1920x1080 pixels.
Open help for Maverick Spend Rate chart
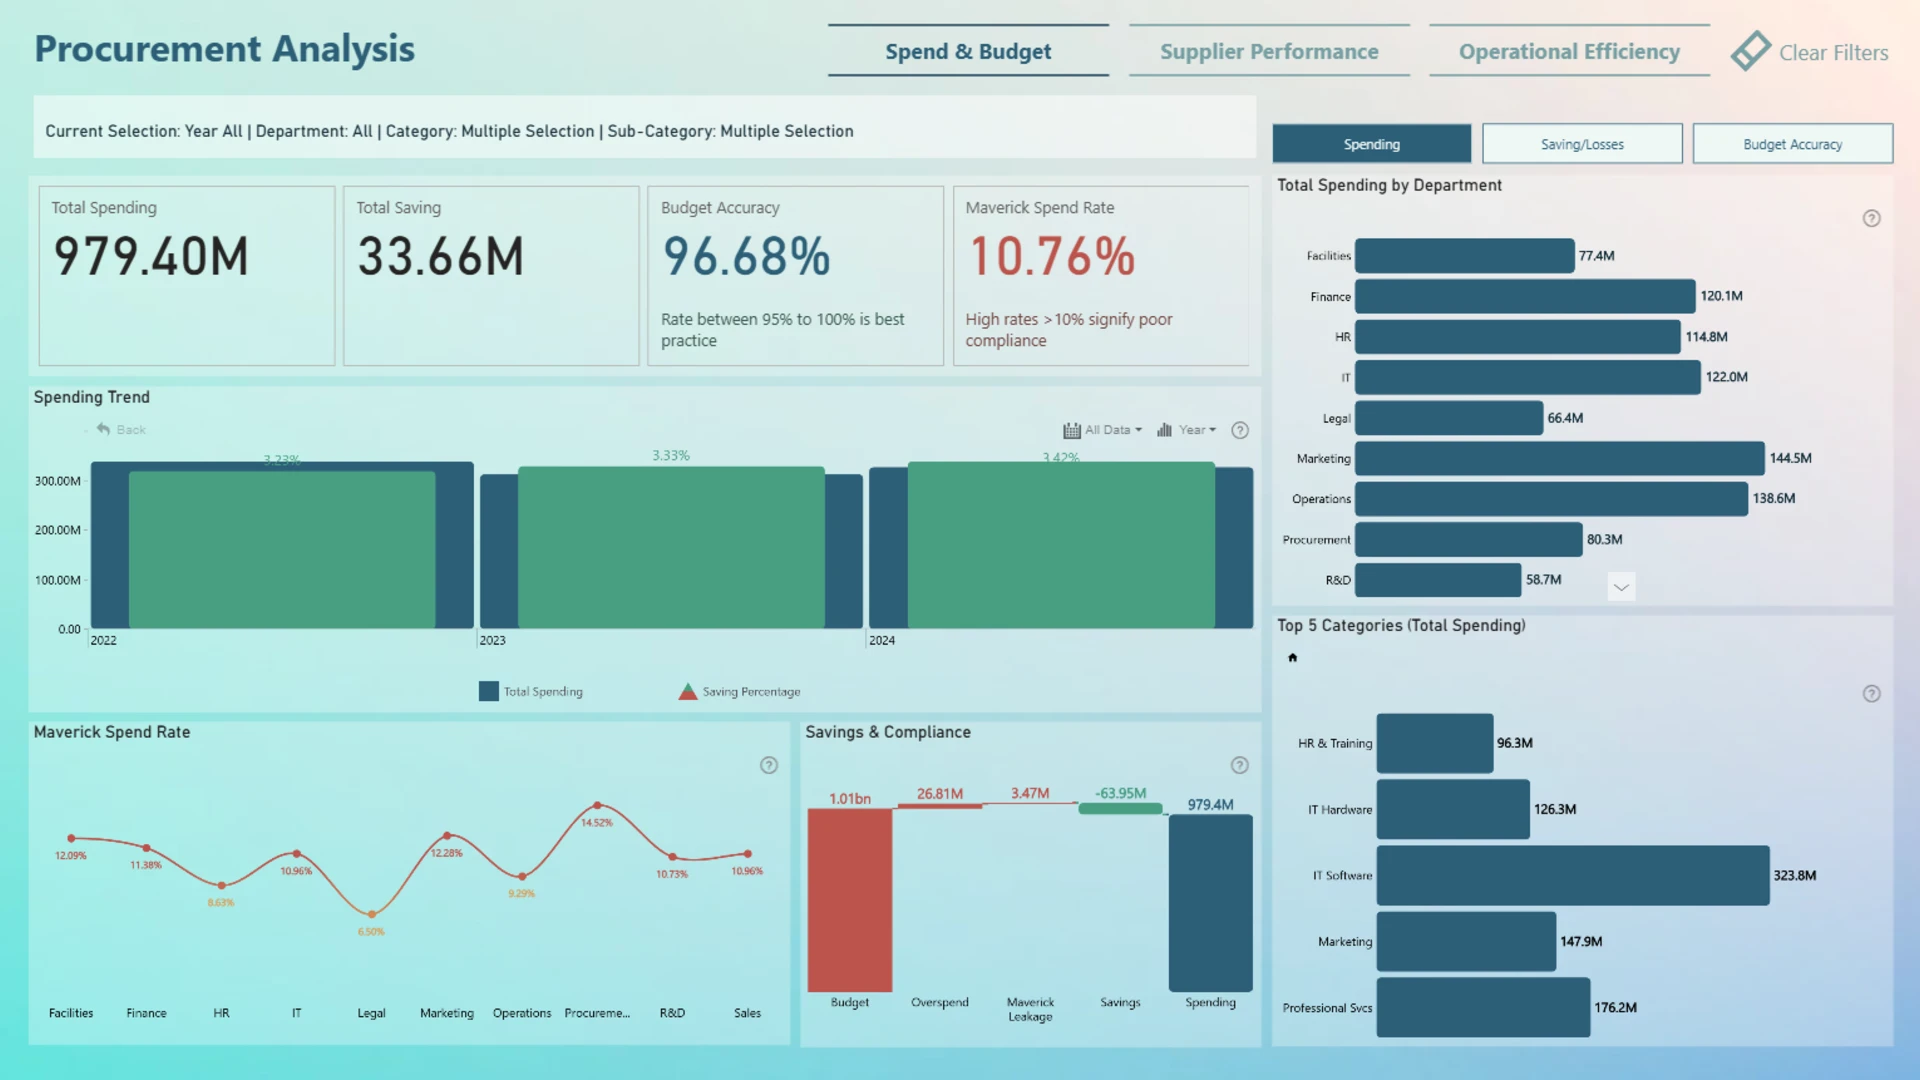769,765
